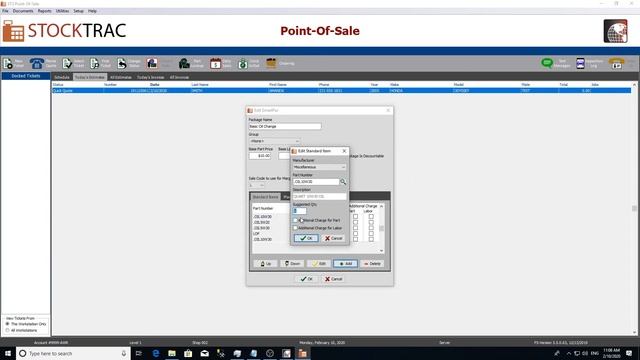Open the Ordering box icon

(x=271, y=63)
